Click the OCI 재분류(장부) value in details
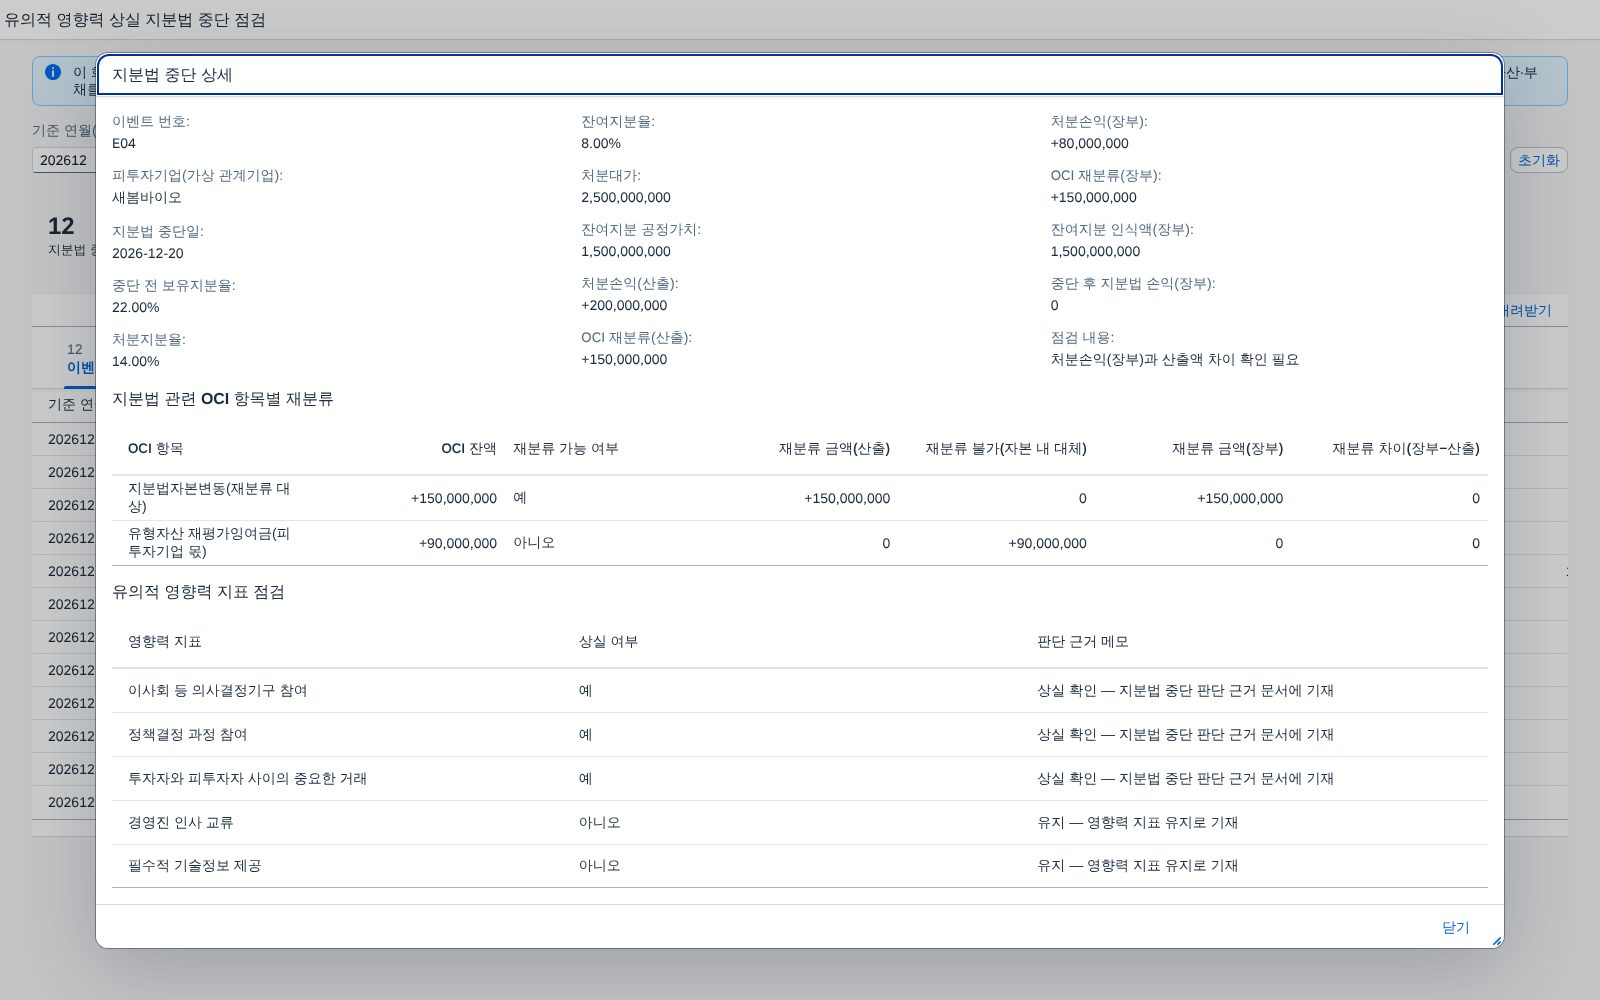 [1093, 197]
